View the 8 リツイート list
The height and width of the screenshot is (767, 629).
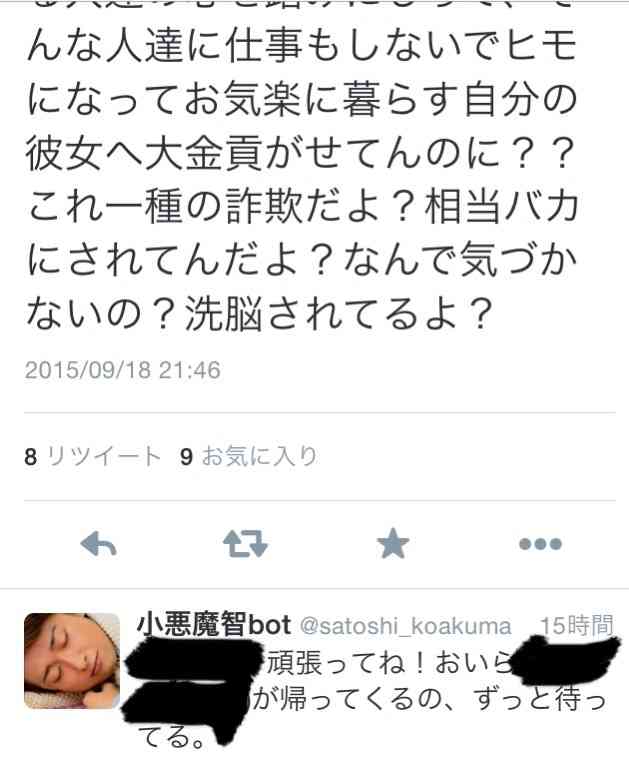coord(93,456)
